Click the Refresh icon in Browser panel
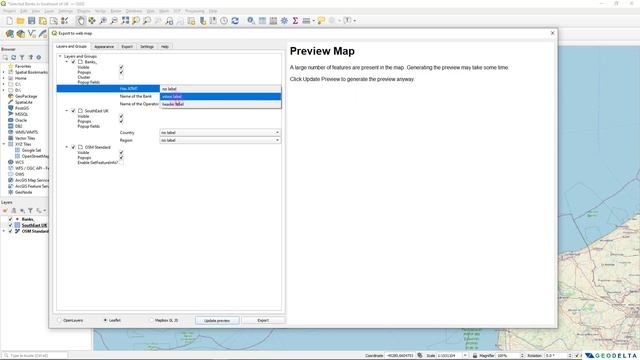 [13, 58]
